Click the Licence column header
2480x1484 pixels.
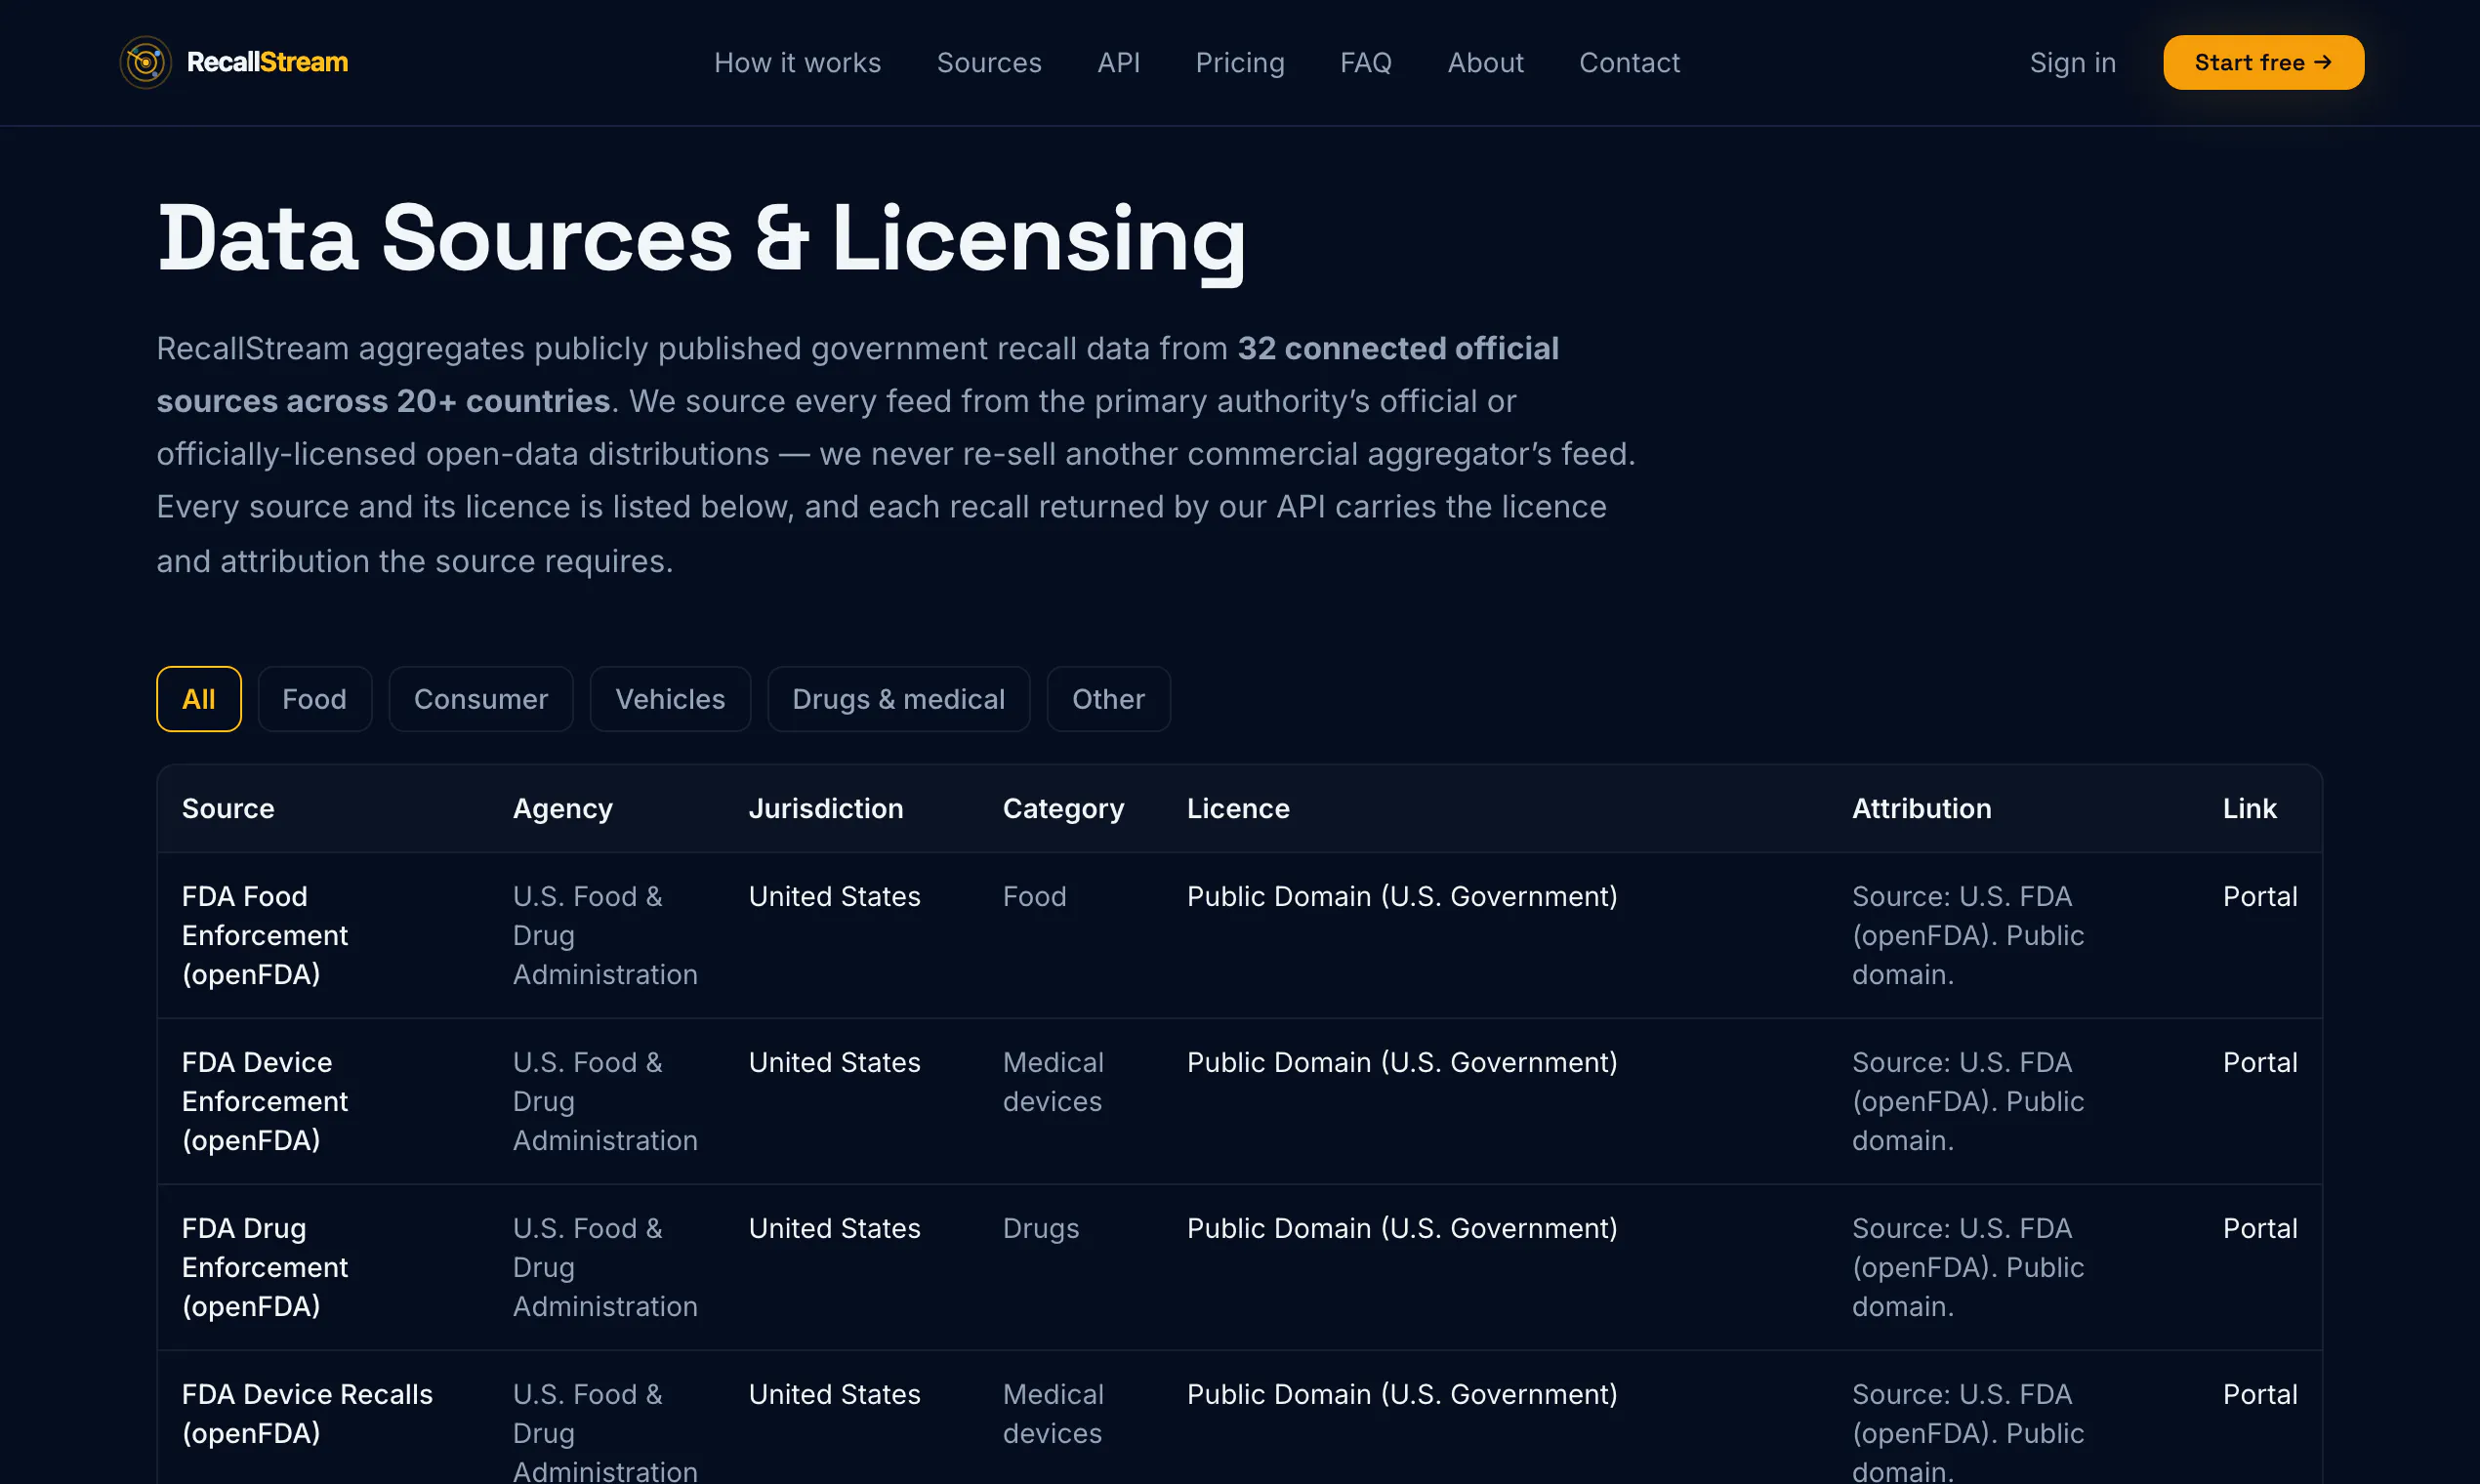1238,808
